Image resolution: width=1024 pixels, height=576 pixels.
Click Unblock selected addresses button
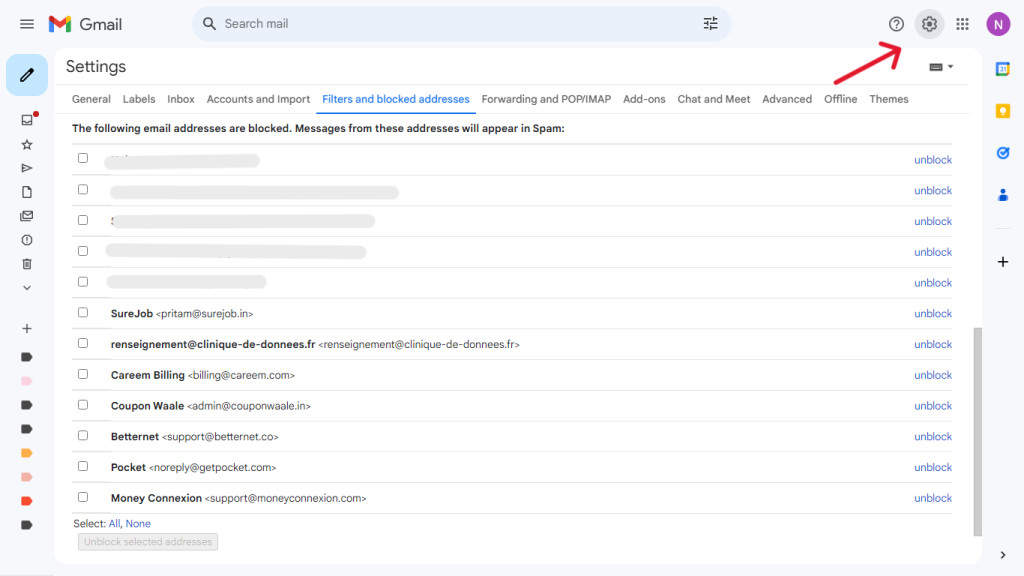148,542
